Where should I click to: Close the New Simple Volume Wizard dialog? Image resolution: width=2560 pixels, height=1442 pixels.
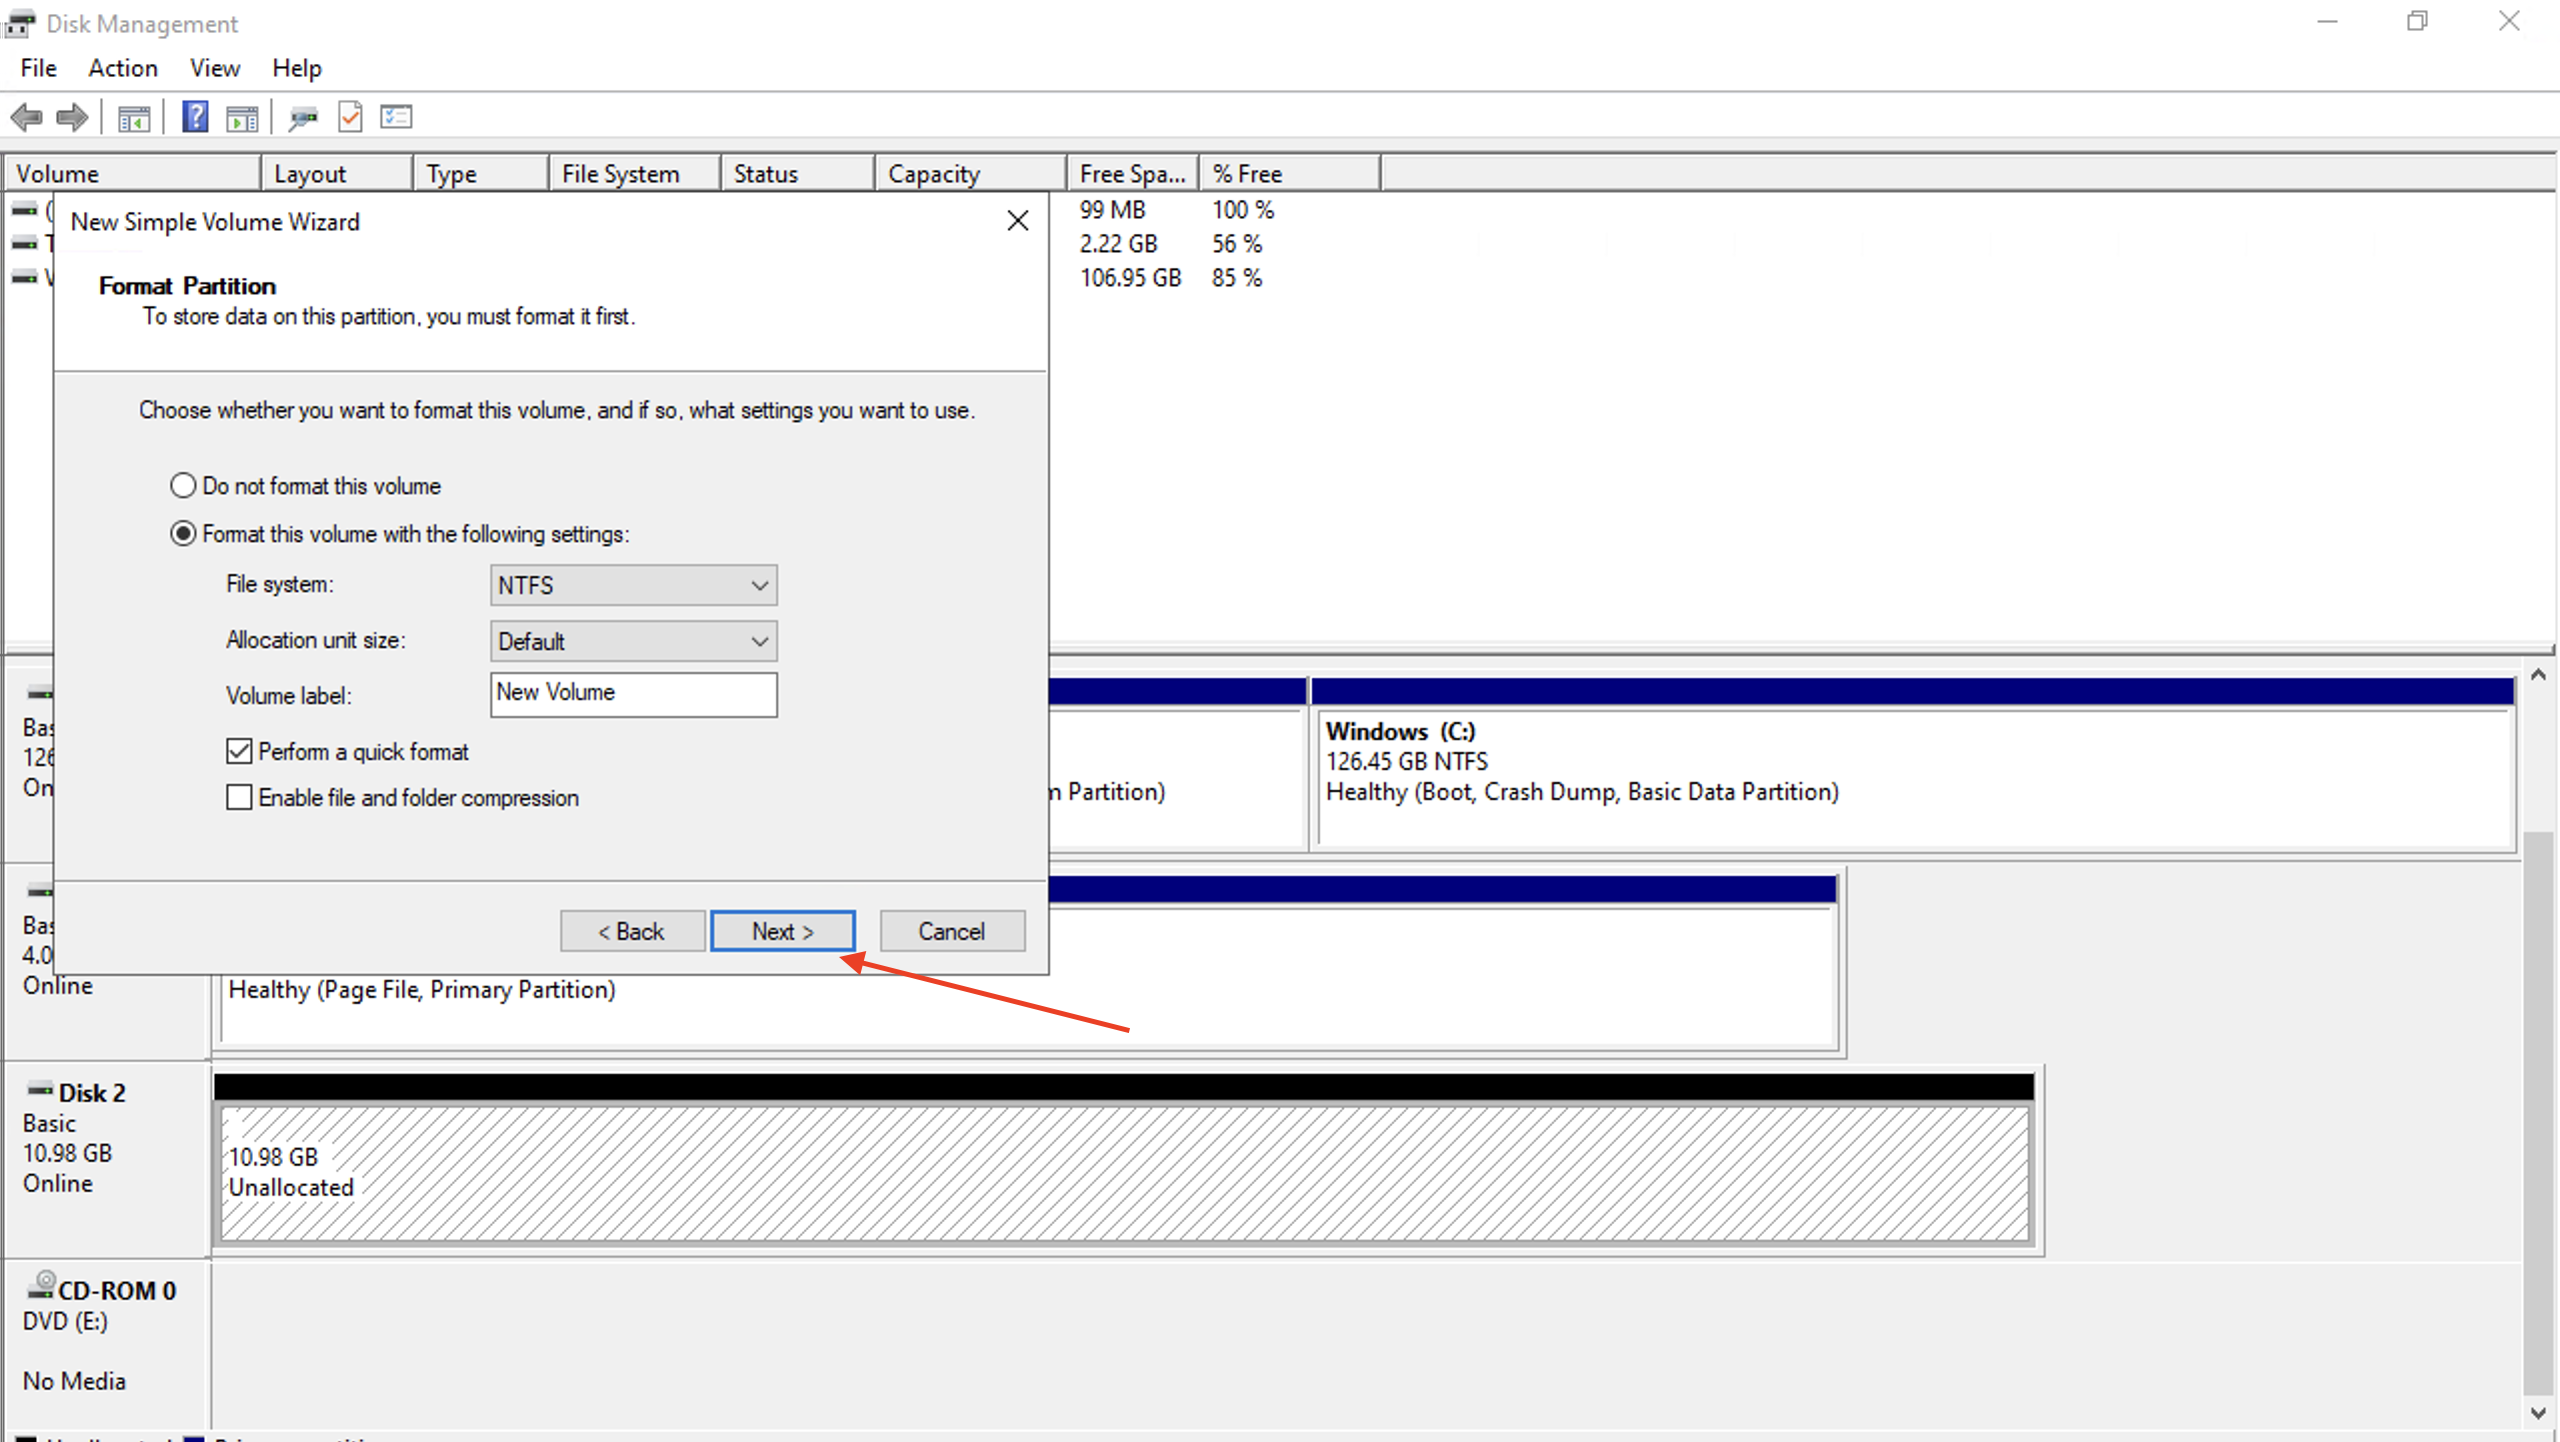pyautogui.click(x=1018, y=221)
